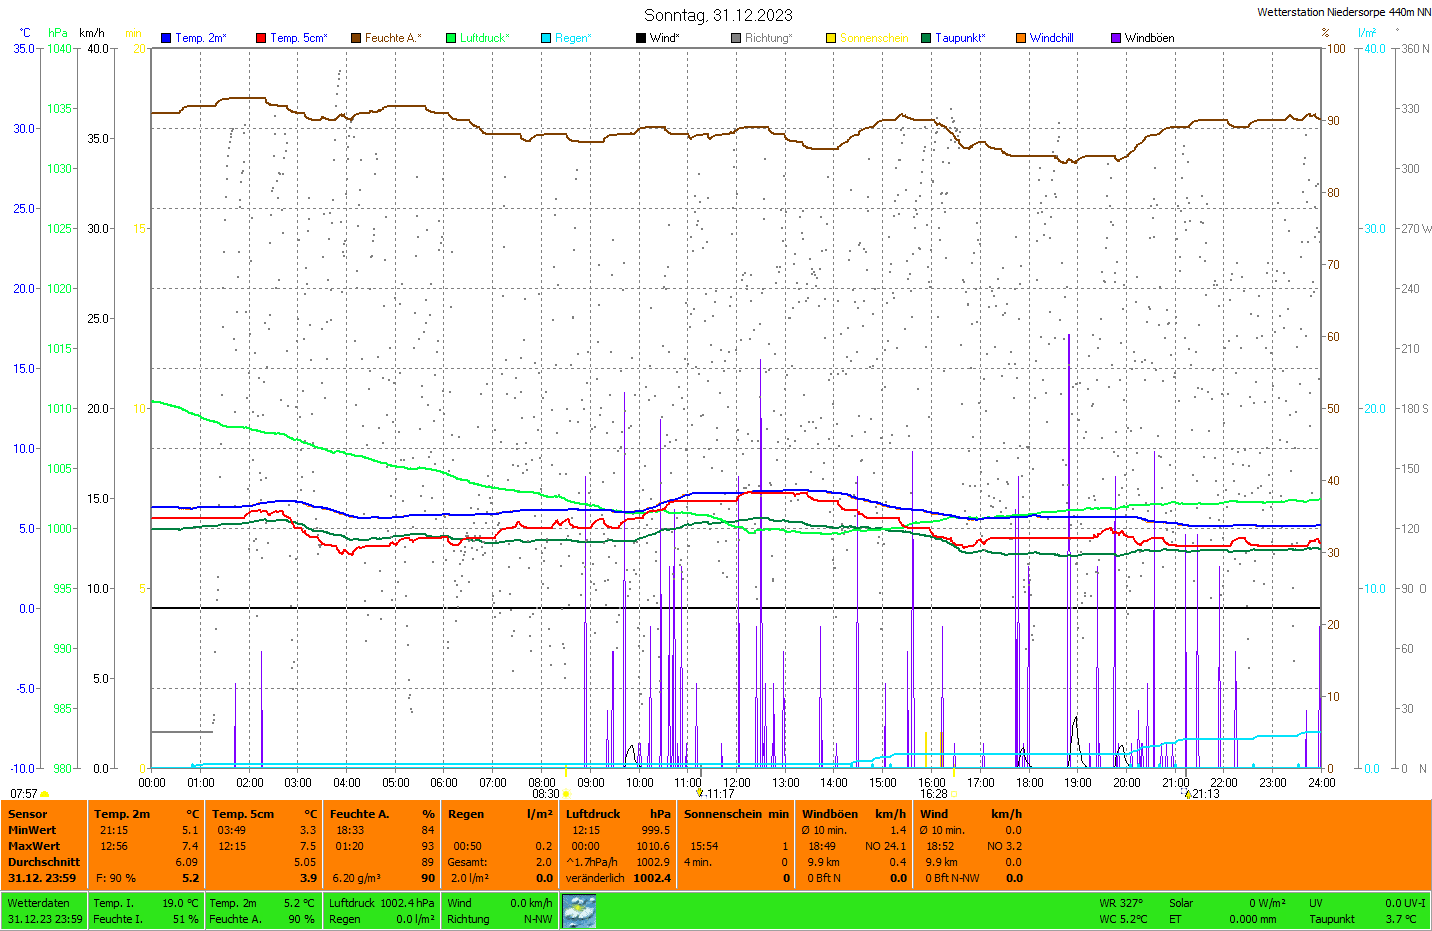Select the cyan Regen legend square
Screen dimensions: 1432x931
click(x=546, y=38)
